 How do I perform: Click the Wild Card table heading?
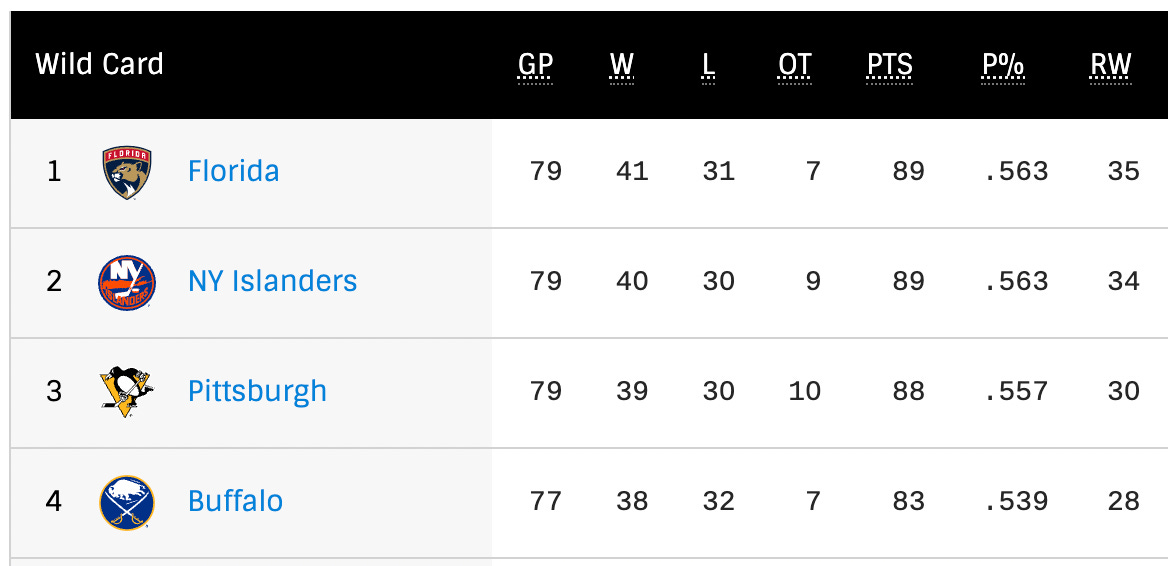point(99,64)
